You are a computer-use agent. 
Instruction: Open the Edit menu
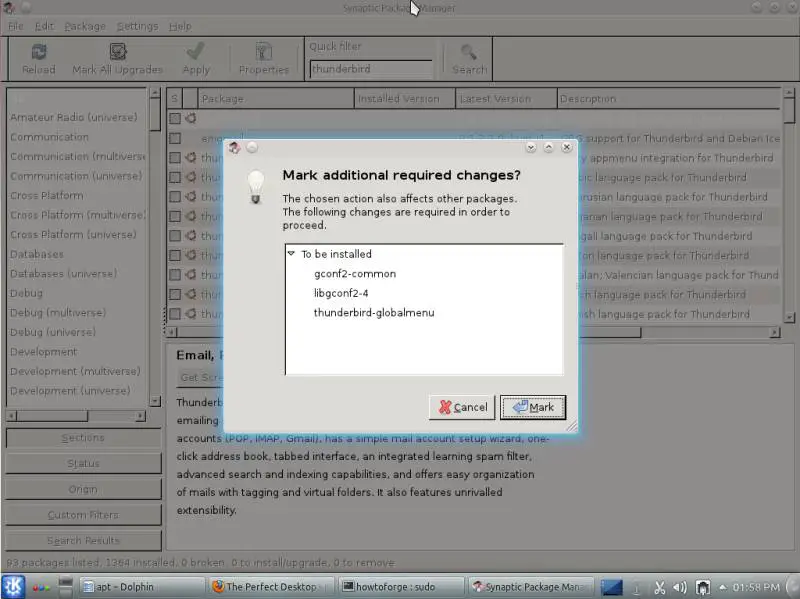tap(44, 26)
